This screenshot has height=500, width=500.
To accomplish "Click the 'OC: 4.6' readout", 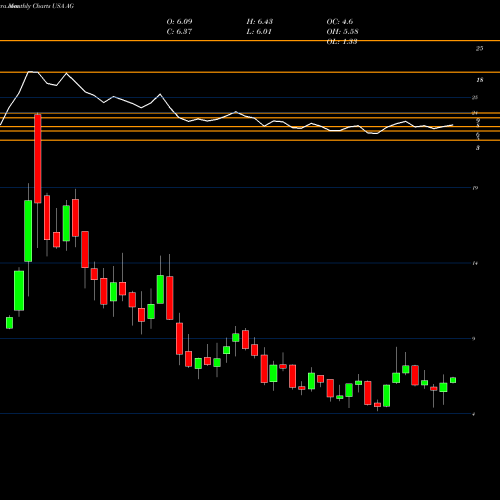I will [340, 22].
